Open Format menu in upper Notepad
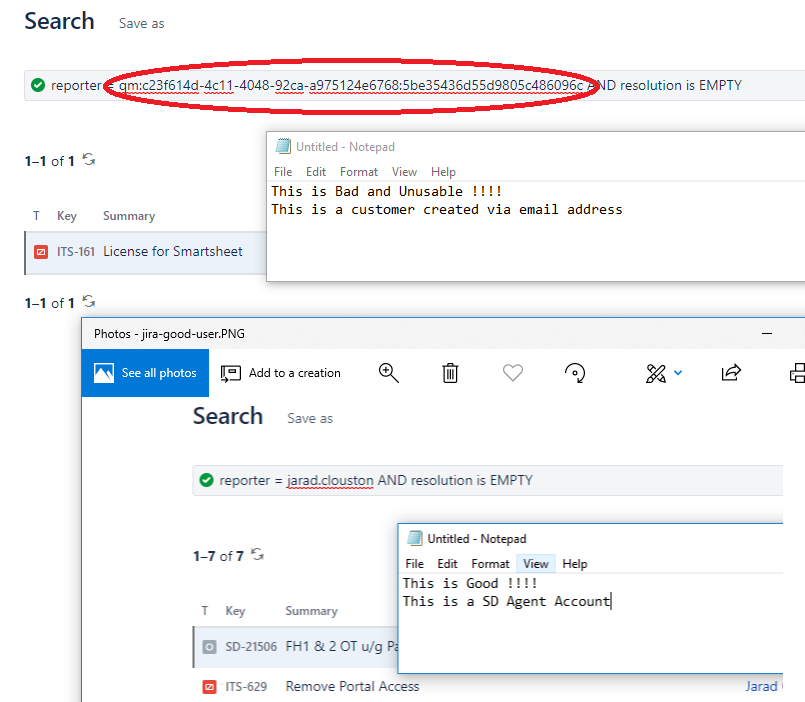The image size is (805, 702). coord(359,172)
